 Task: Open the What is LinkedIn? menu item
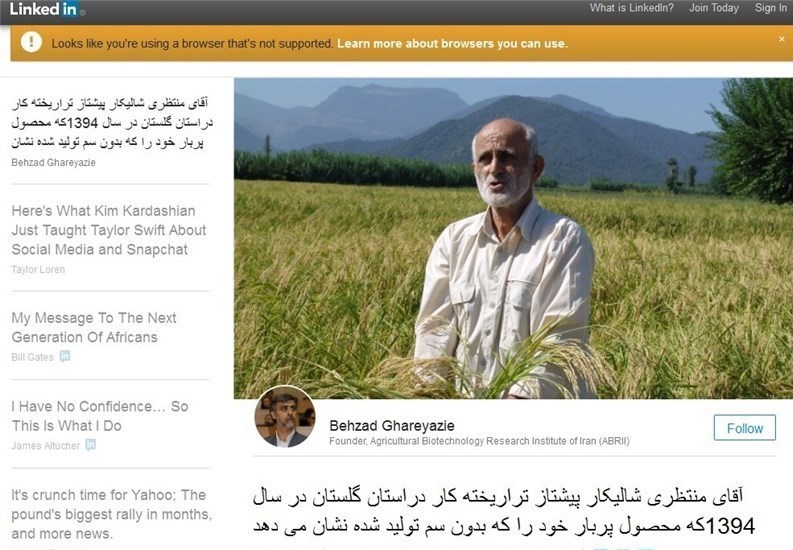pos(631,8)
